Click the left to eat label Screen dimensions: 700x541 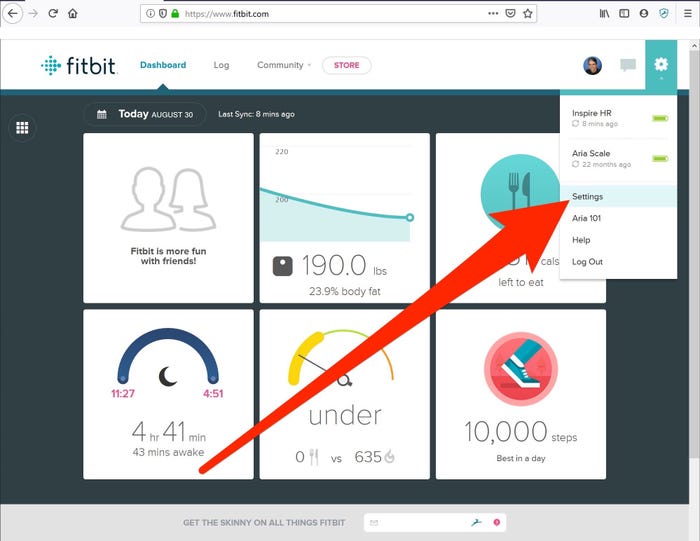point(521,282)
